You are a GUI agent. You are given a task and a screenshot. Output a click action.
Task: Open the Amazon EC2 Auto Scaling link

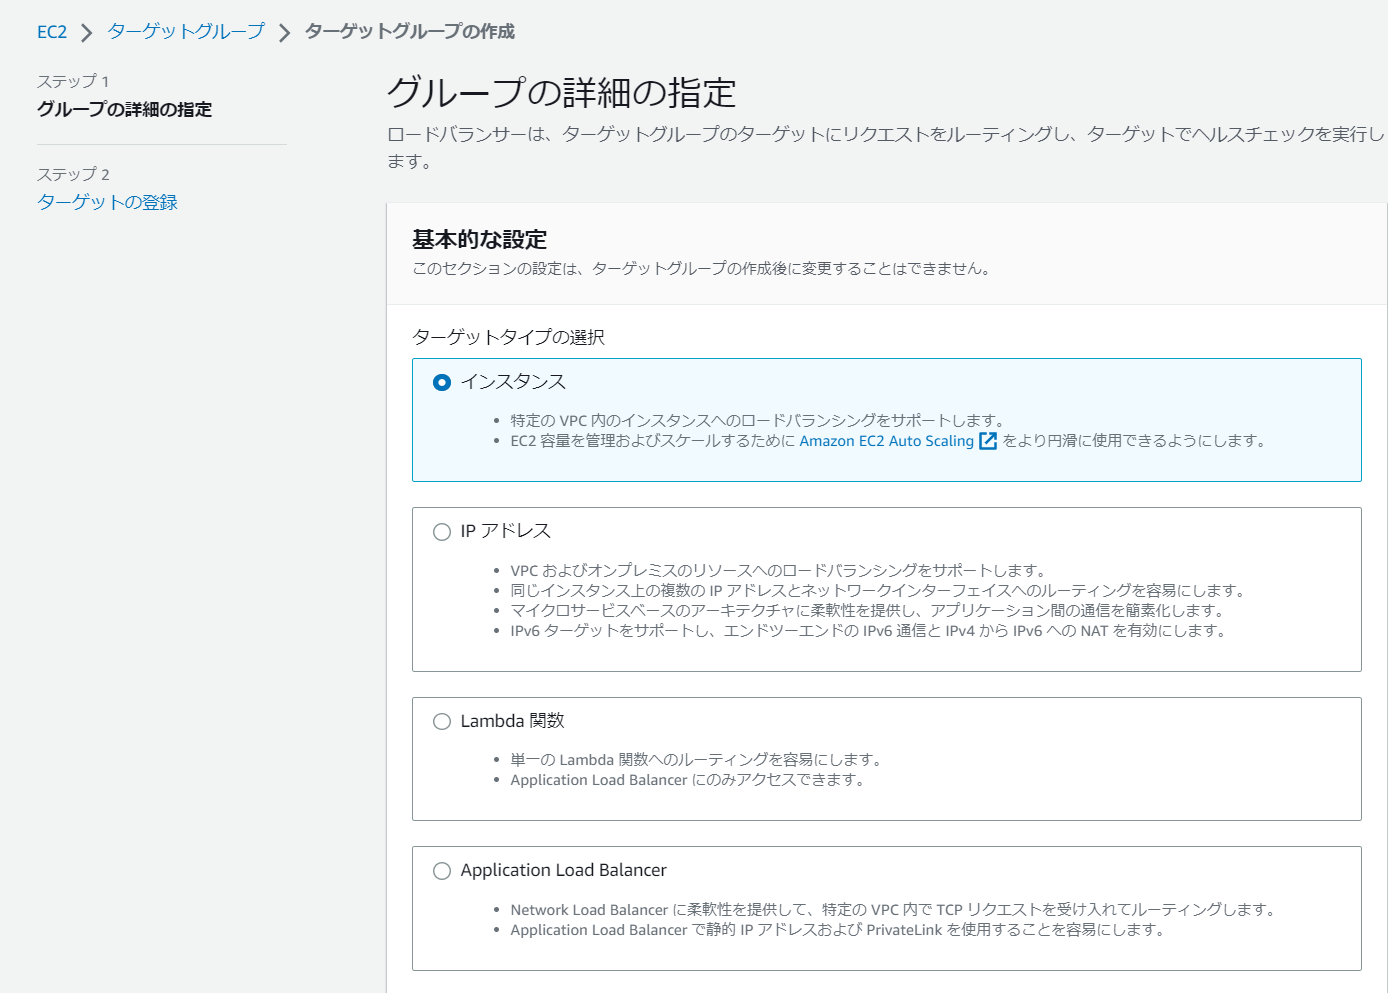pyautogui.click(x=886, y=441)
